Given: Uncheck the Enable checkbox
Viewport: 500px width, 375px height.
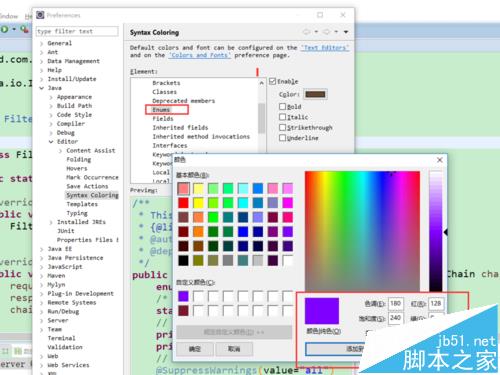Looking at the screenshot, I should click(x=272, y=81).
